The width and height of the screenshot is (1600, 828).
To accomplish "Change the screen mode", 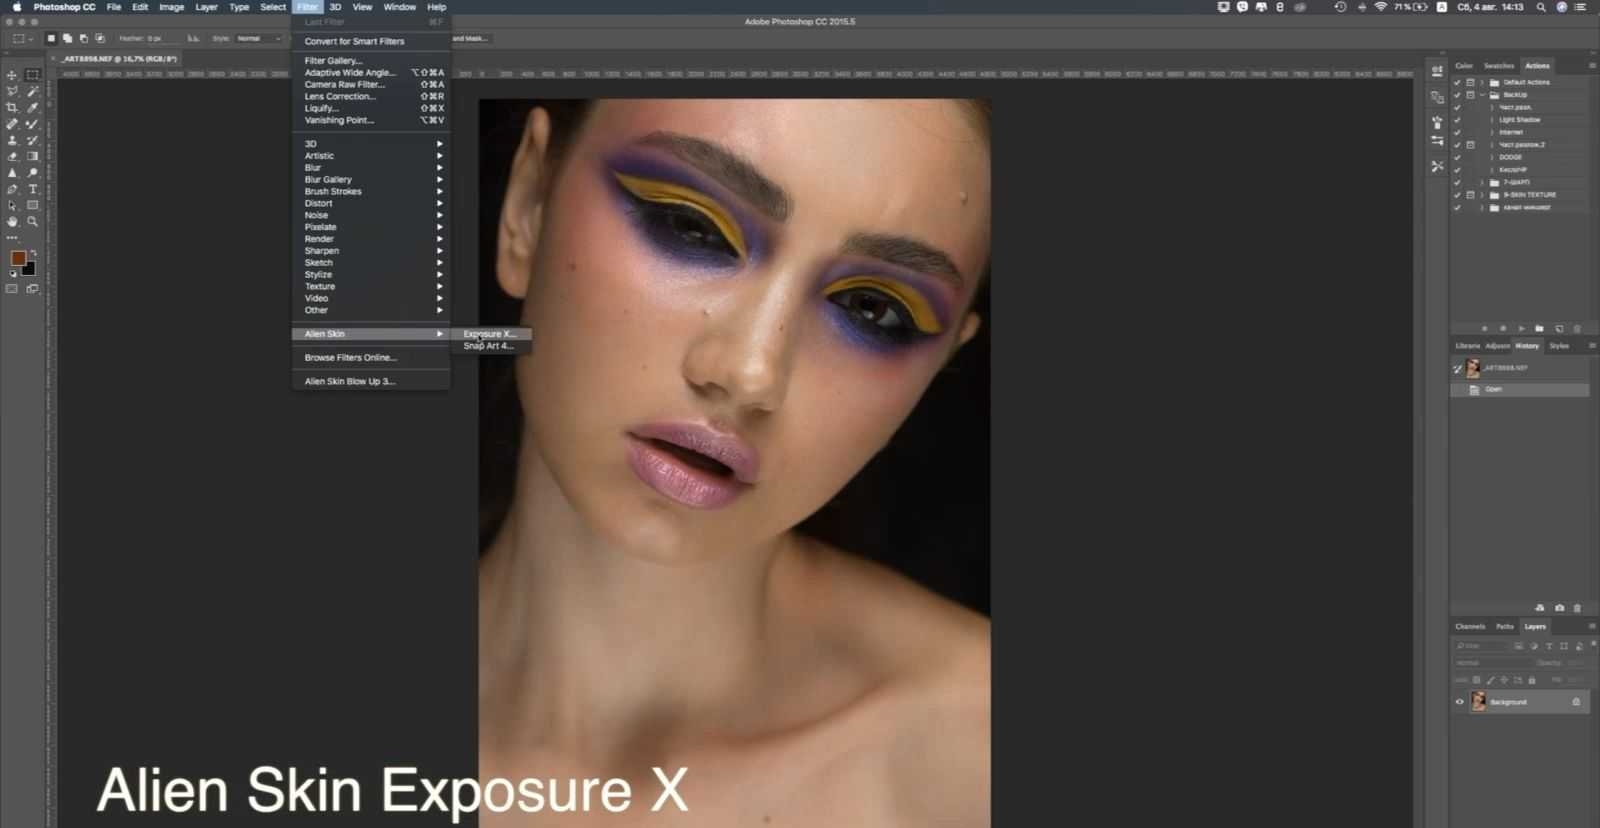I will (x=32, y=289).
